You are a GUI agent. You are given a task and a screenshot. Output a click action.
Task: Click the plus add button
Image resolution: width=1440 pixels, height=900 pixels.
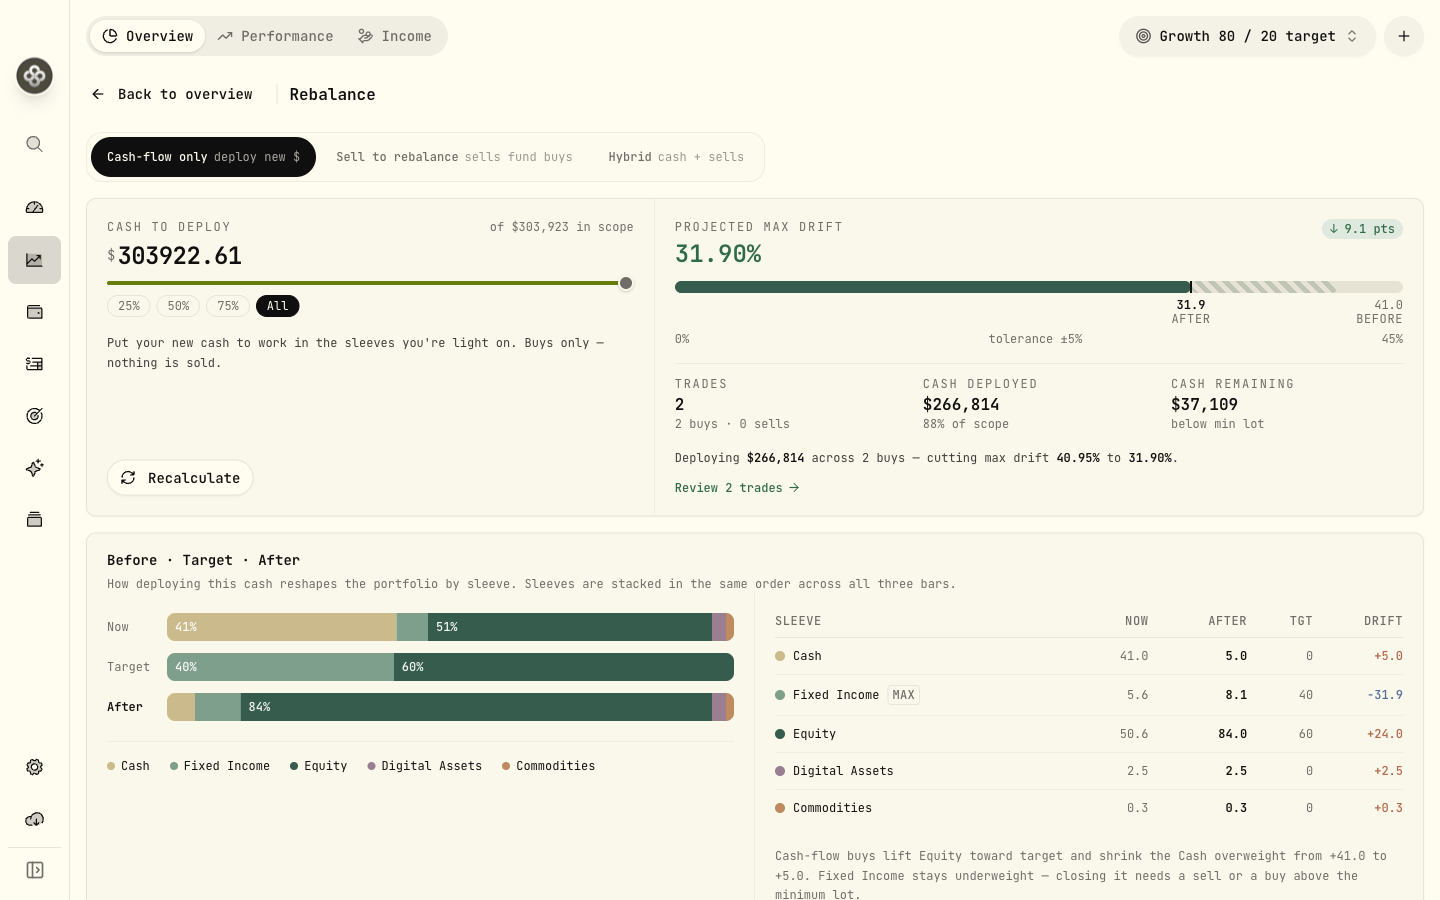coord(1403,36)
